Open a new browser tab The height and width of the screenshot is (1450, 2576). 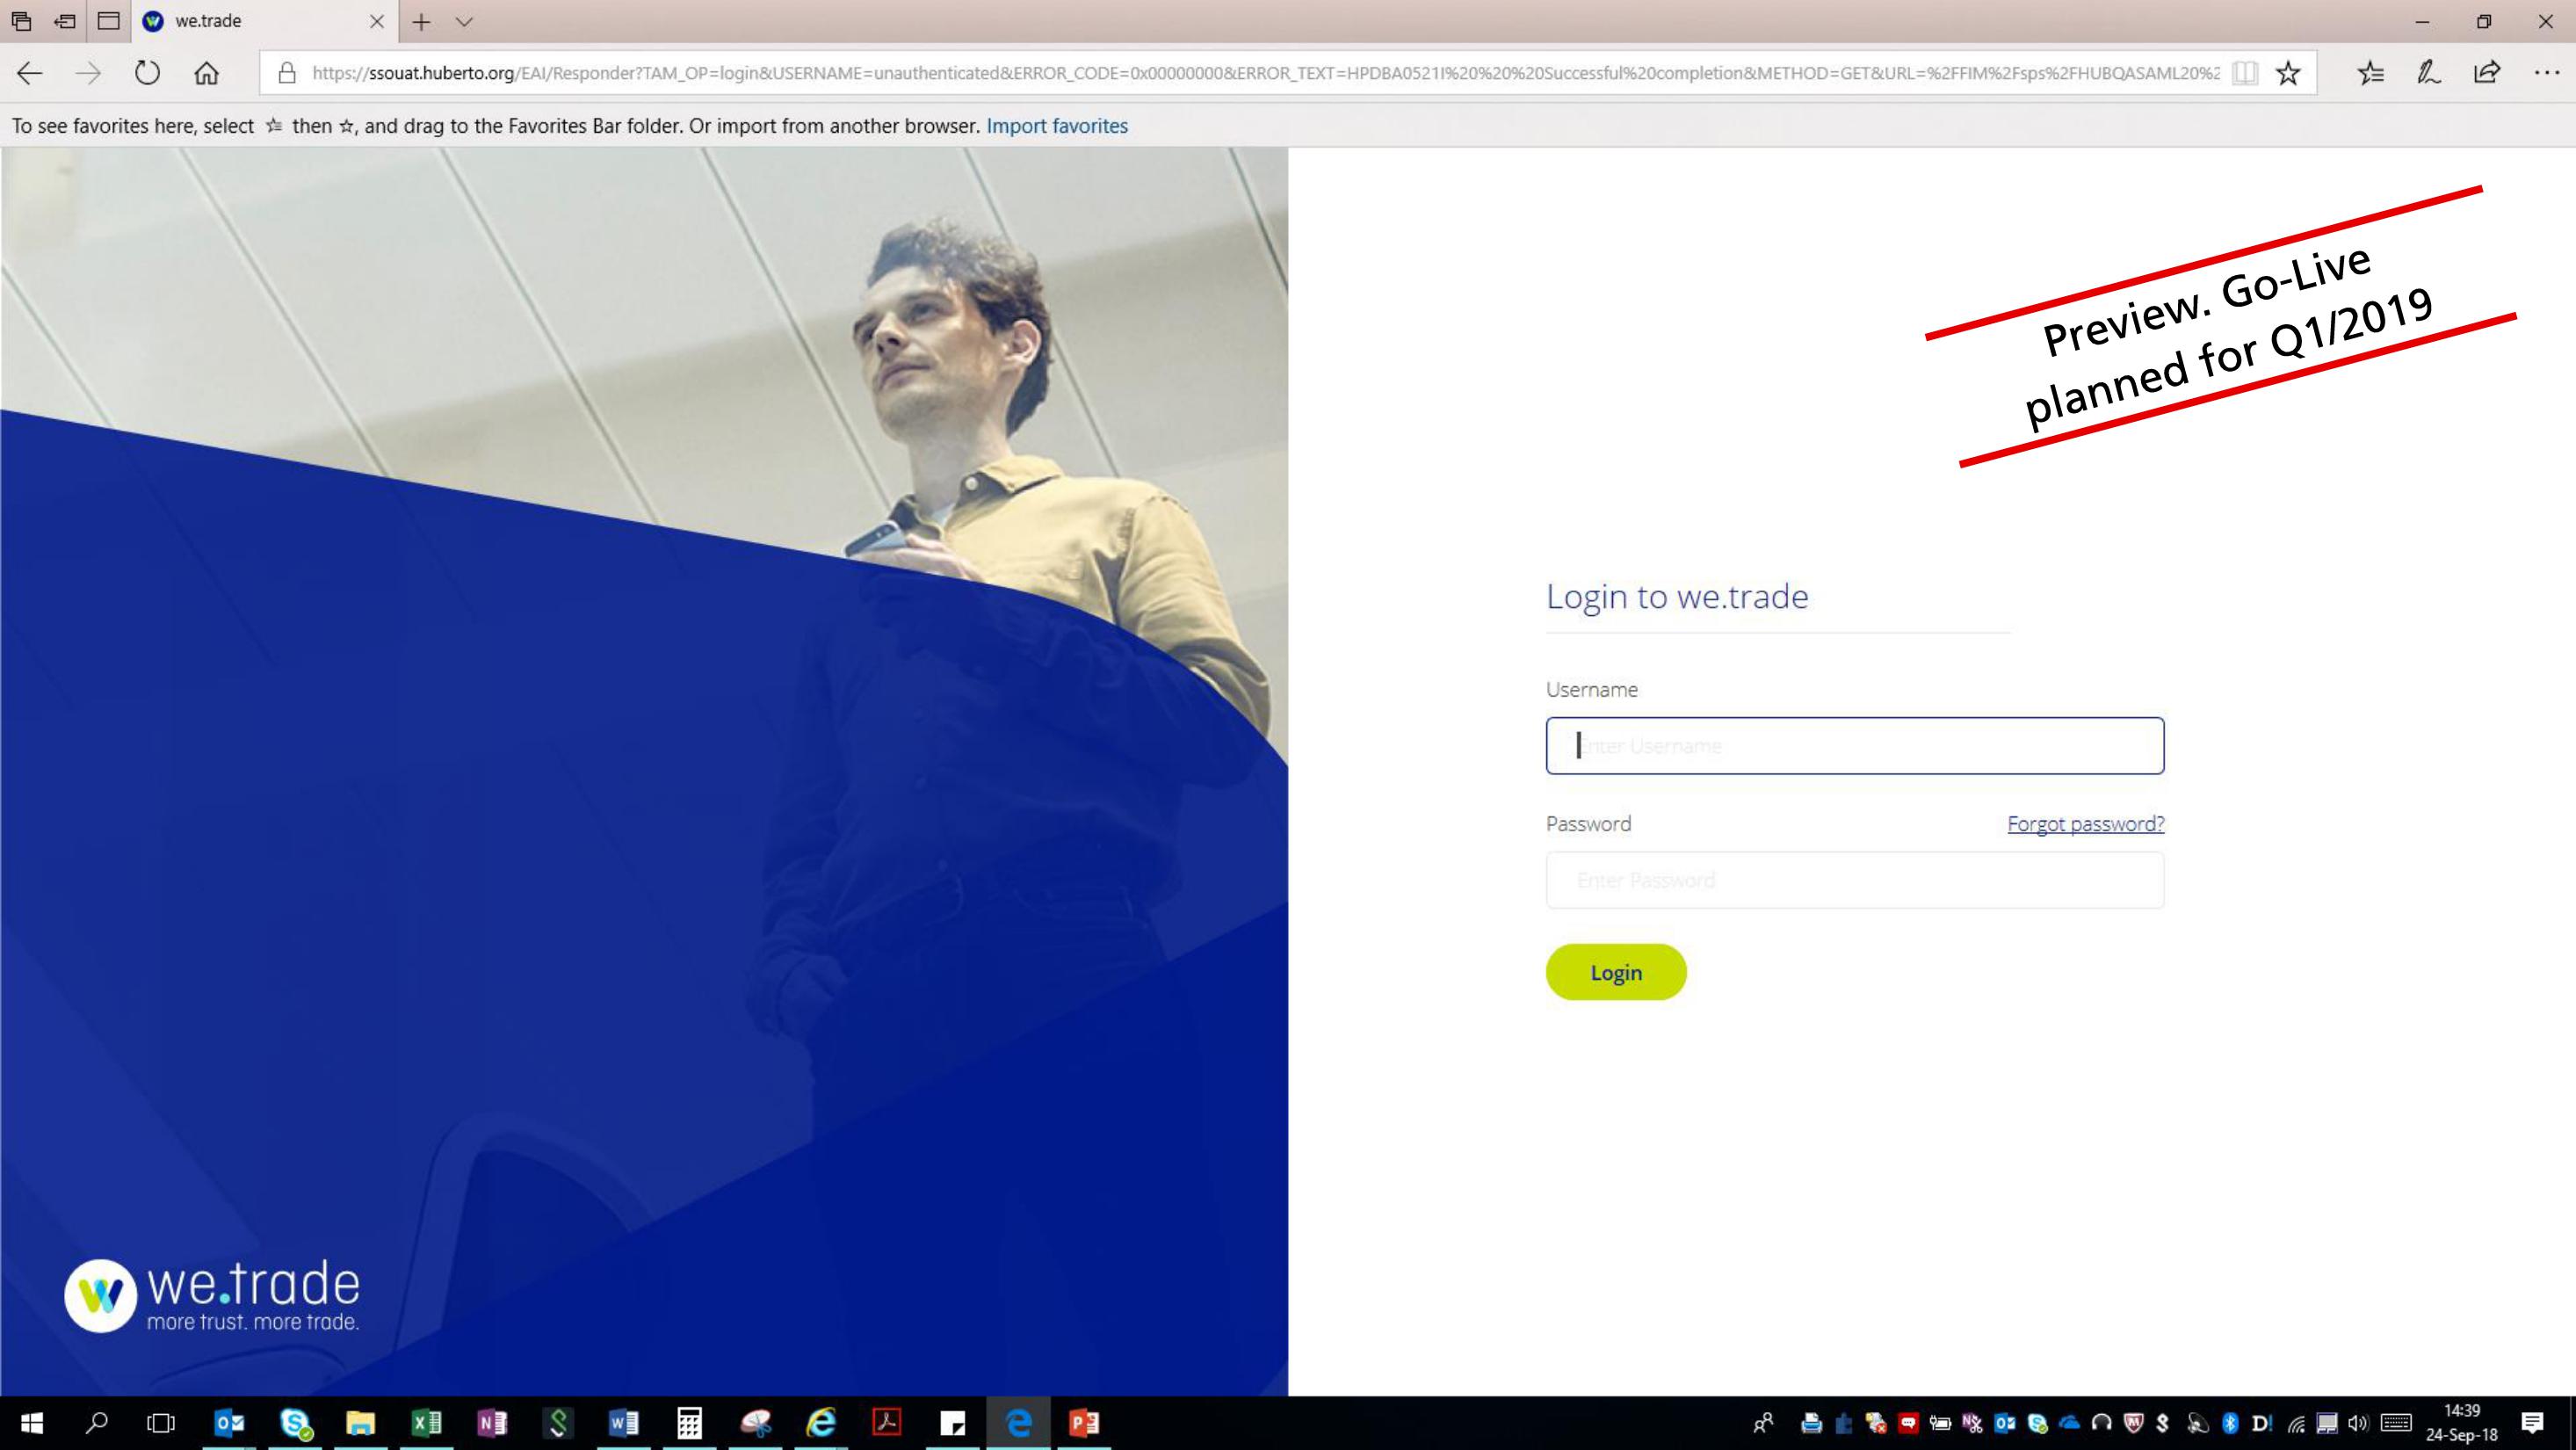coord(419,19)
